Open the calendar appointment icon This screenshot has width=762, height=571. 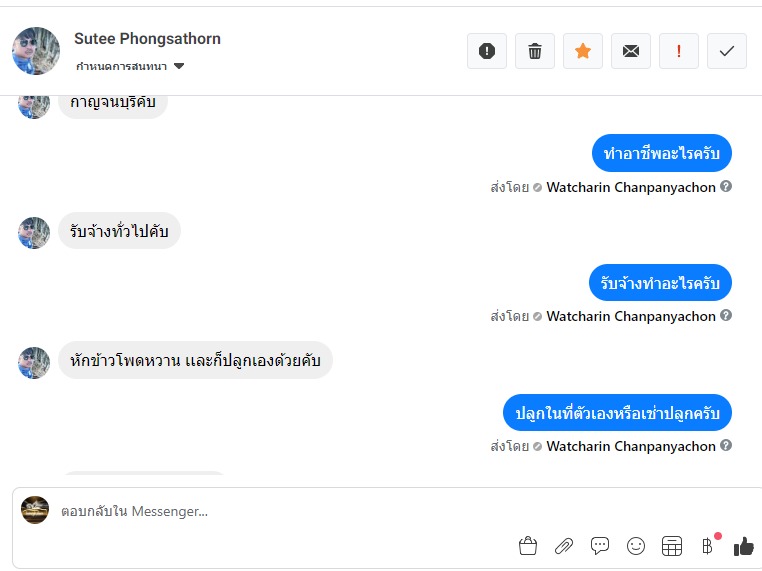coord(672,546)
